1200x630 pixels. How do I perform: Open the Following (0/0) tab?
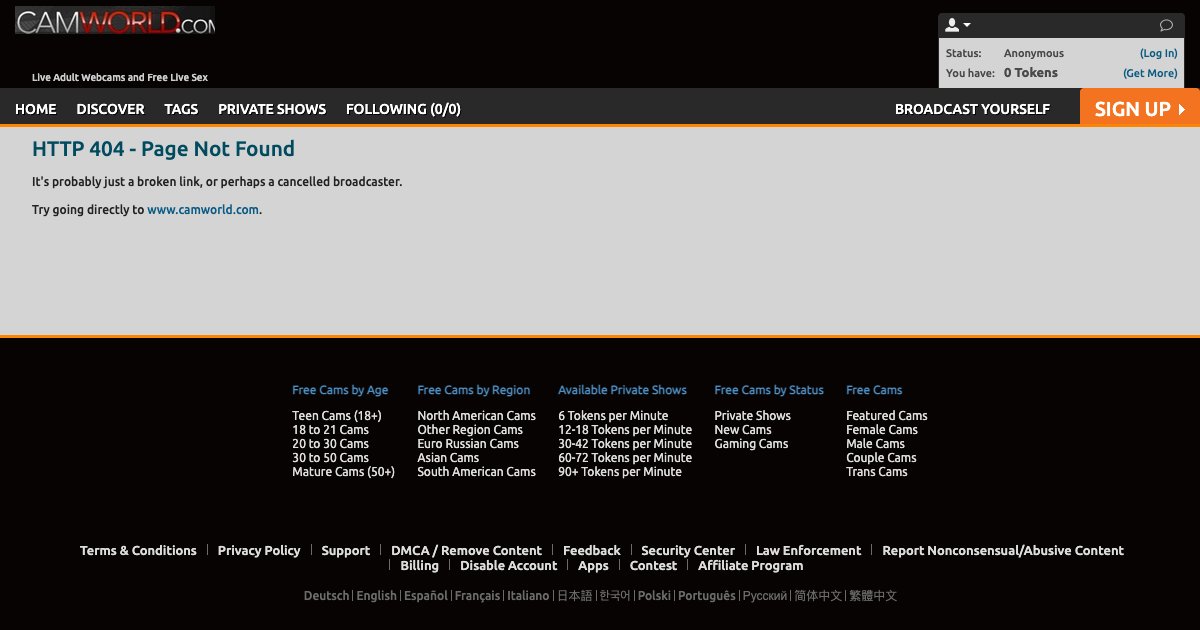click(x=403, y=109)
